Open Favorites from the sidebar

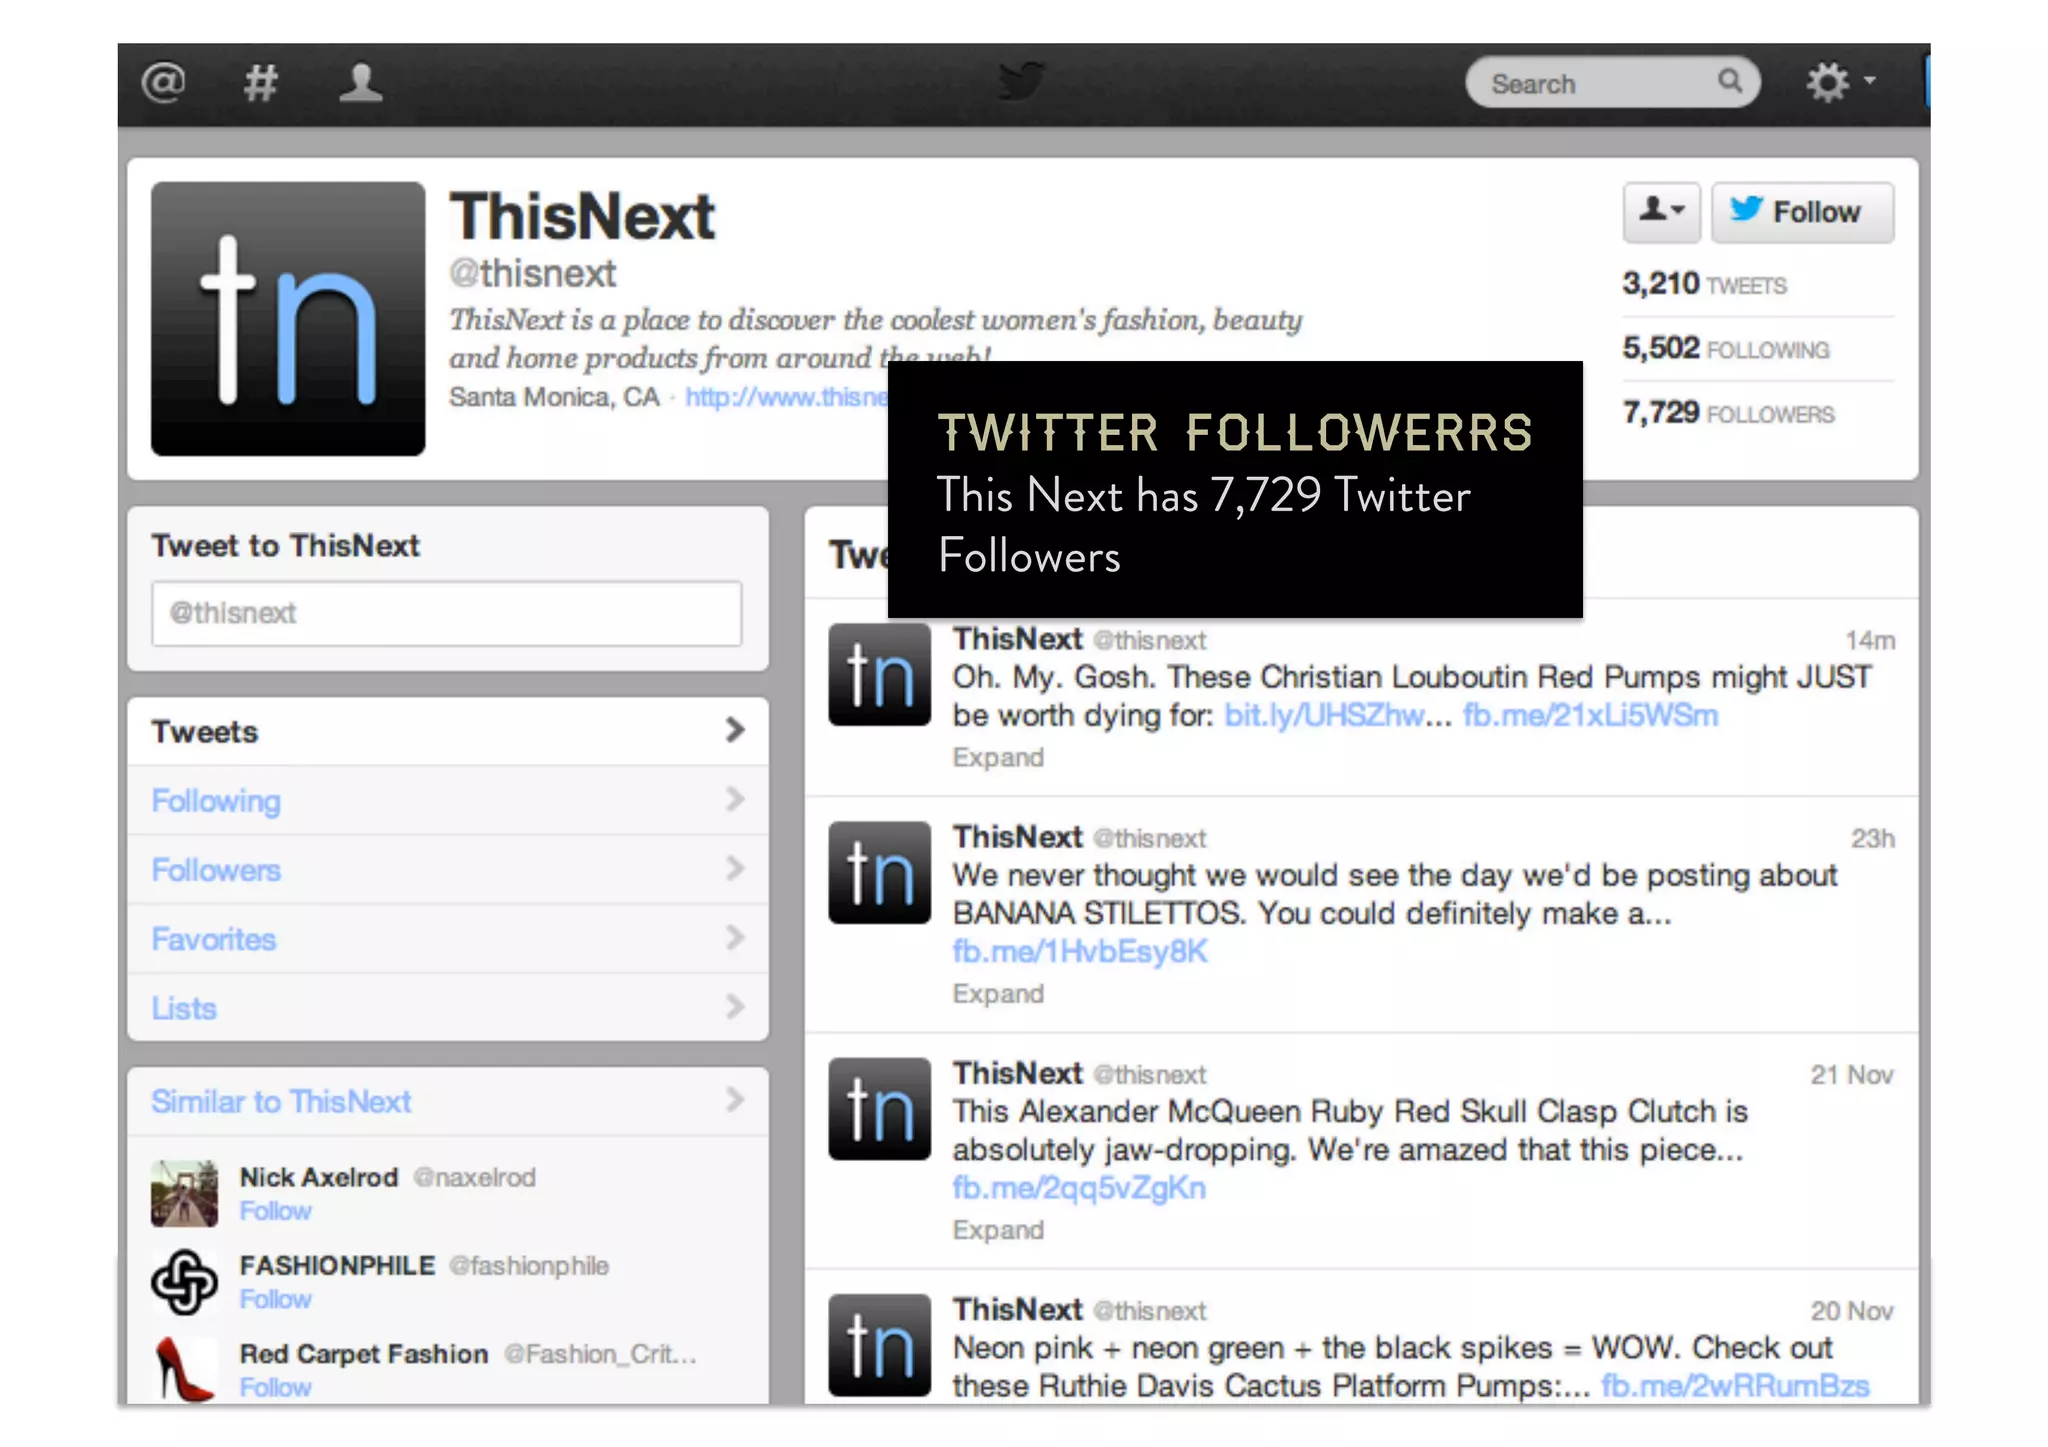[214, 939]
